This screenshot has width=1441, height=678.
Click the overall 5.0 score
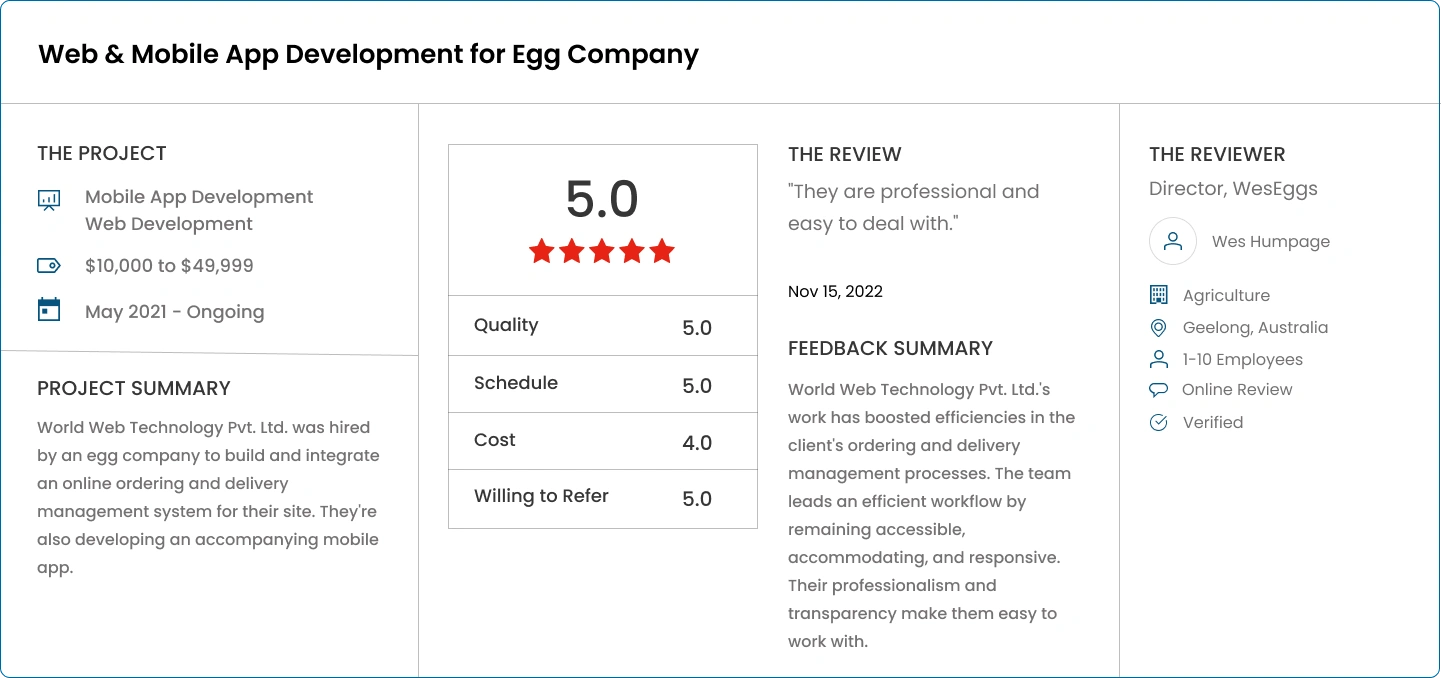point(602,199)
